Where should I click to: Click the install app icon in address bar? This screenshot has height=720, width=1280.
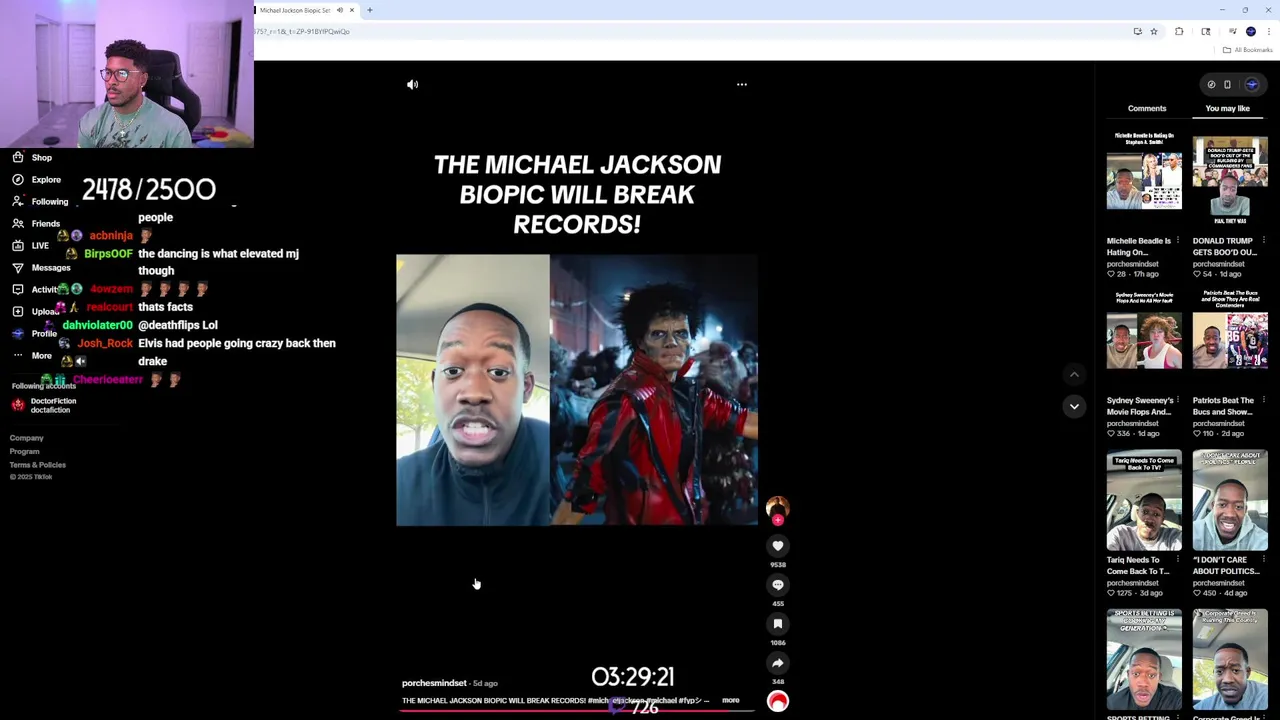(x=1138, y=31)
